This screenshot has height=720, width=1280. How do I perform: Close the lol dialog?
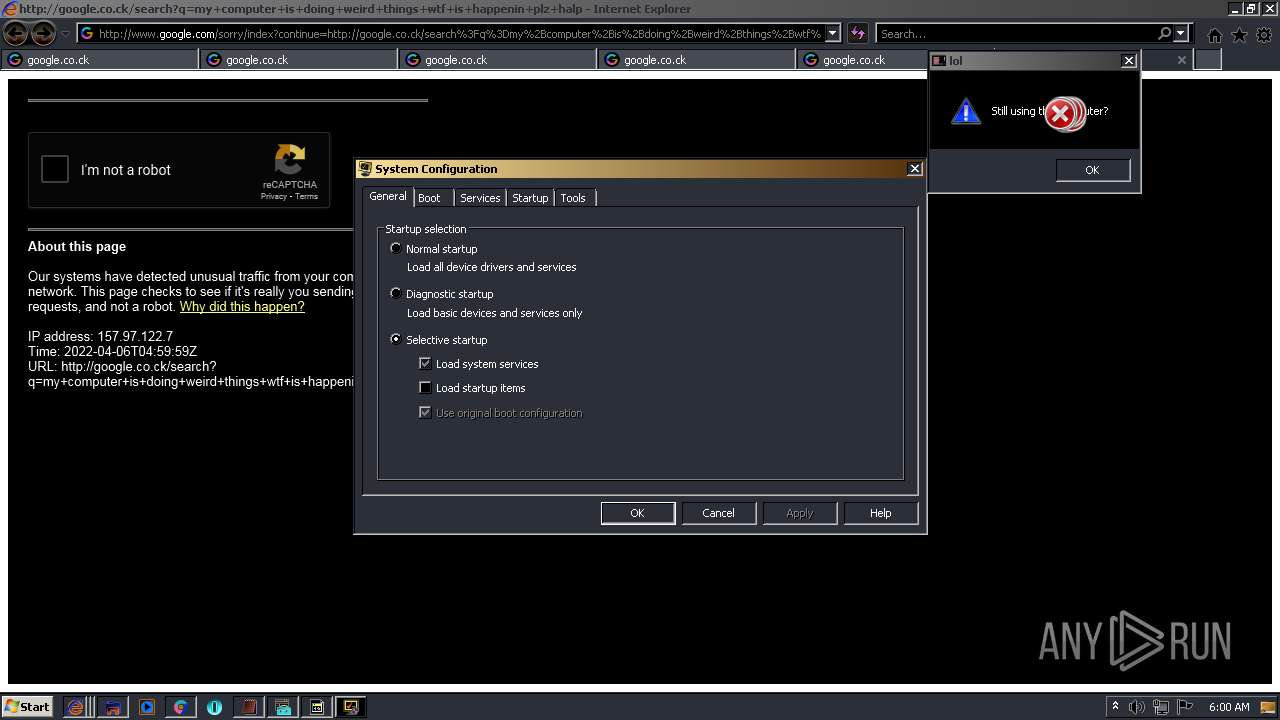[1129, 61]
